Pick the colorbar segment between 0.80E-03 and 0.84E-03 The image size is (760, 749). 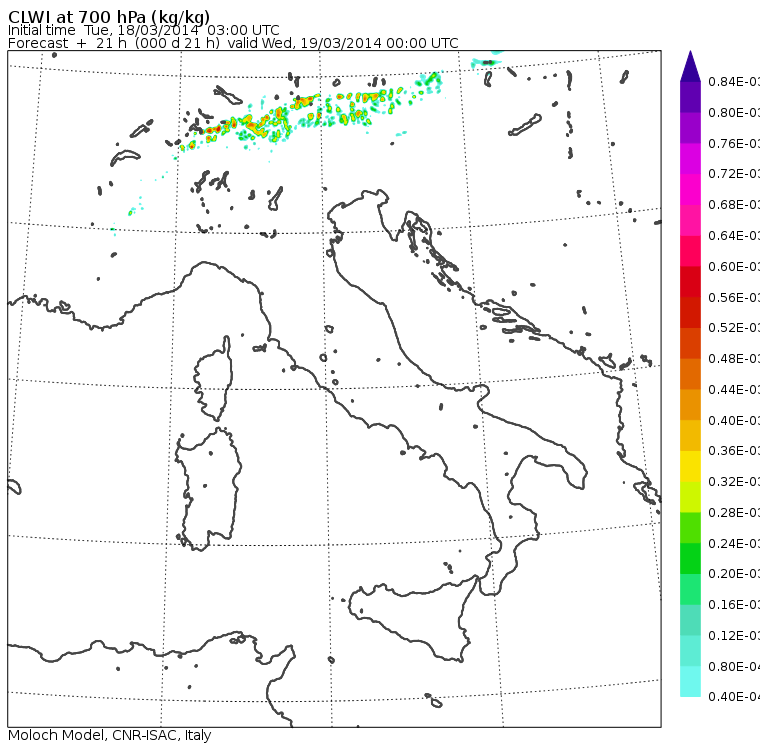tap(690, 97)
